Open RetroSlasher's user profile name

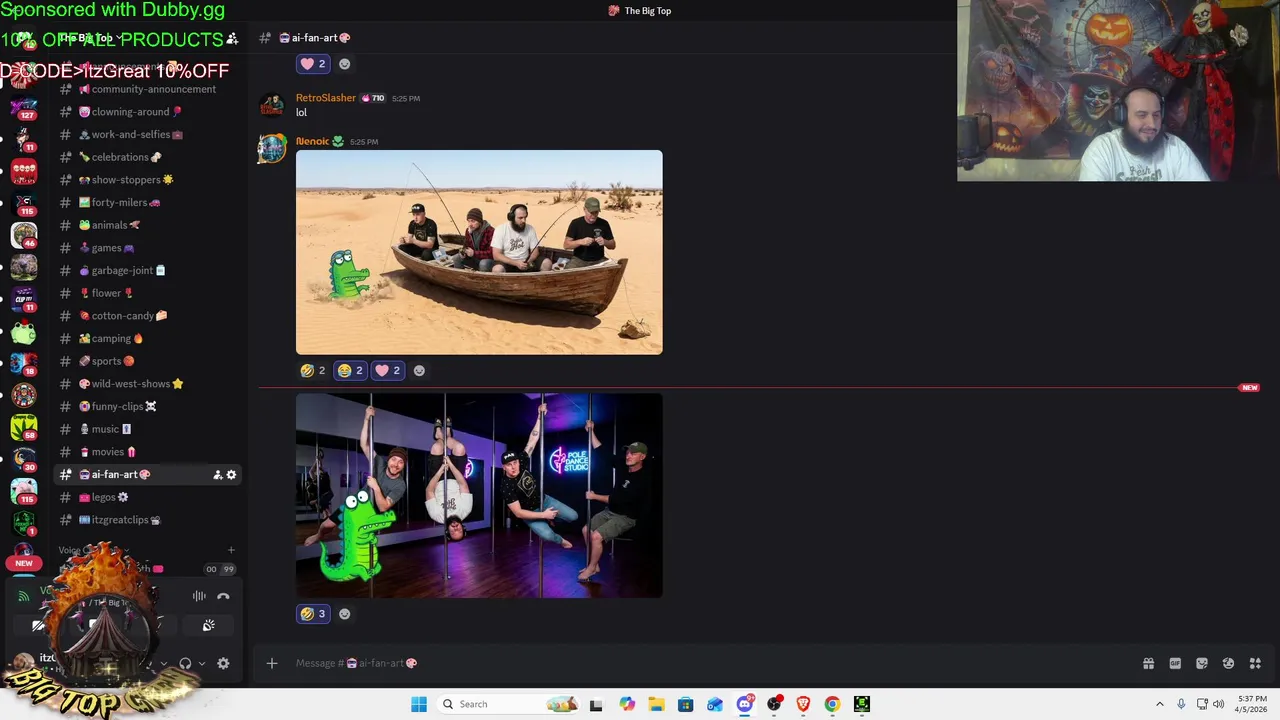click(326, 98)
